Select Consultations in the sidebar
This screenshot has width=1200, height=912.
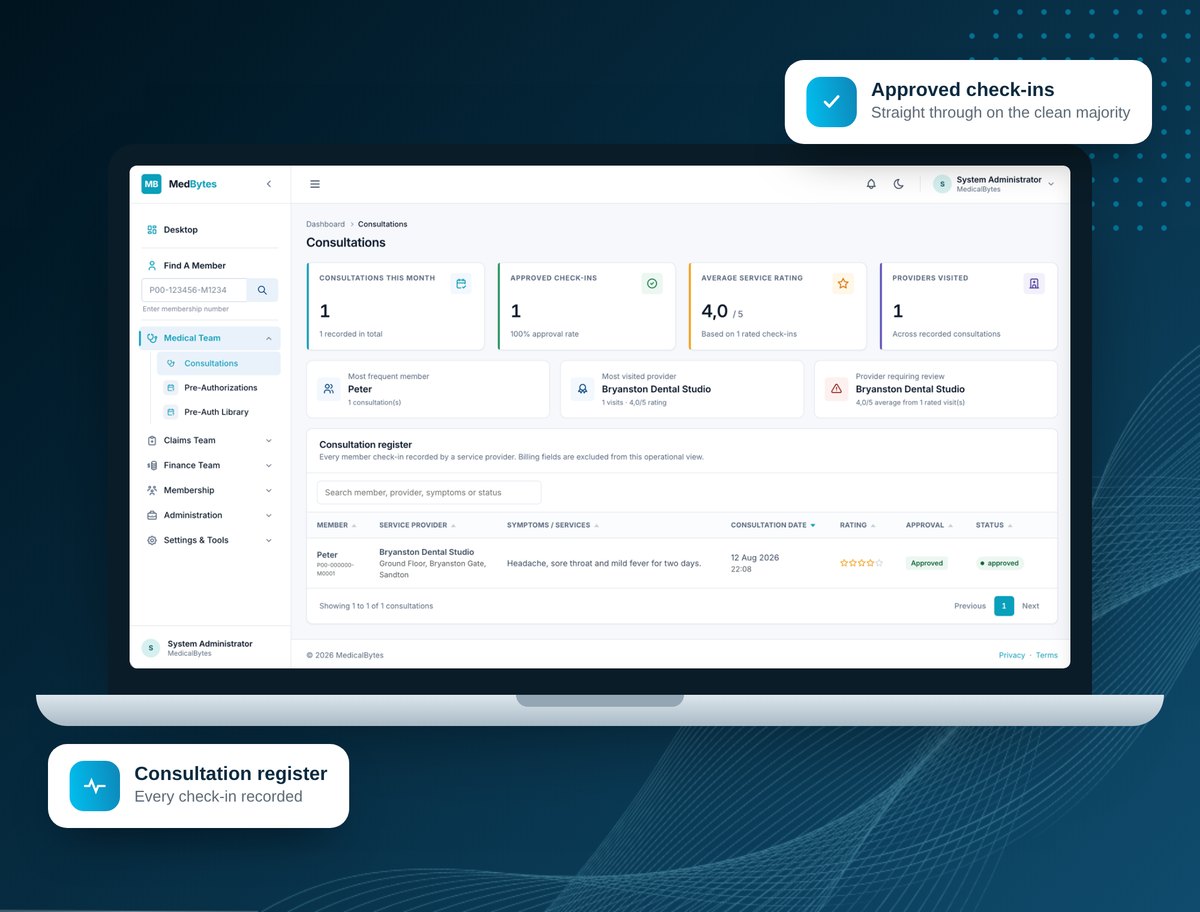pos(219,363)
